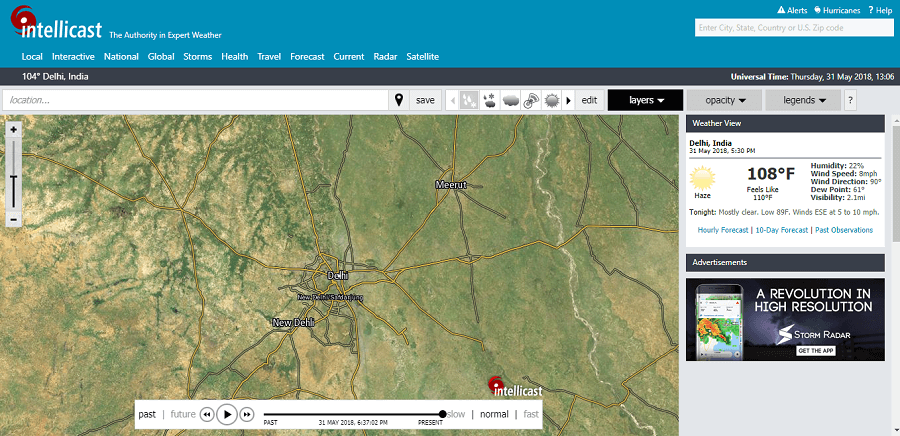Click the edit layers button

point(589,100)
